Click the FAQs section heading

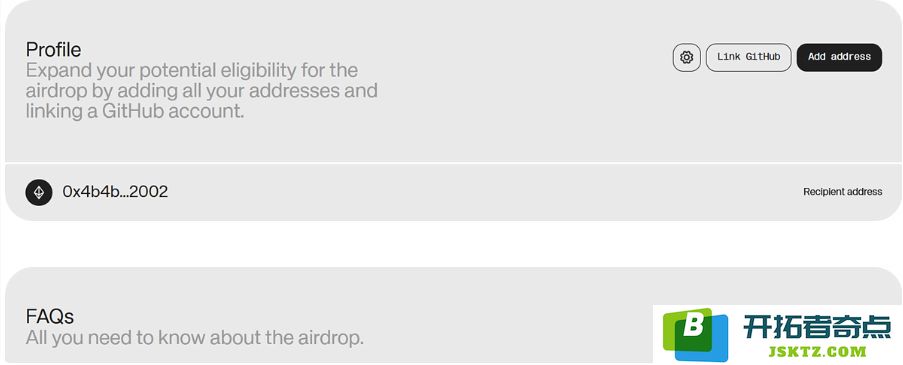[50, 316]
